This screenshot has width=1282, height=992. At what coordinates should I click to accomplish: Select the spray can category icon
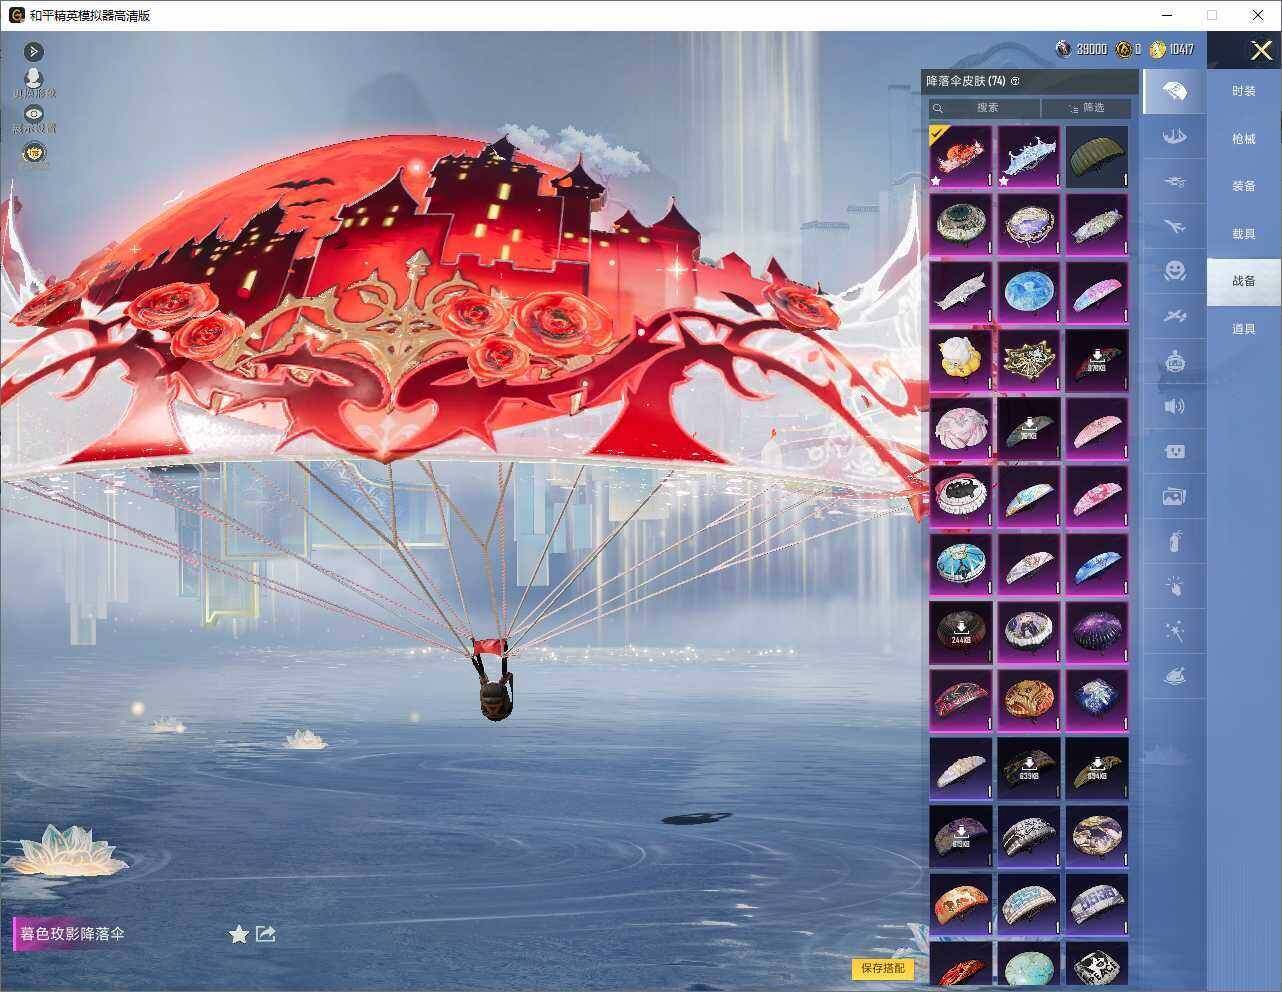click(x=1175, y=541)
